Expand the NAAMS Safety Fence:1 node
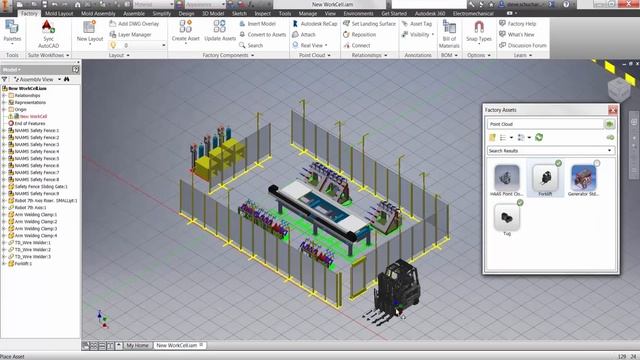Image resolution: width=640 pixels, height=360 pixels. click(x=4, y=131)
